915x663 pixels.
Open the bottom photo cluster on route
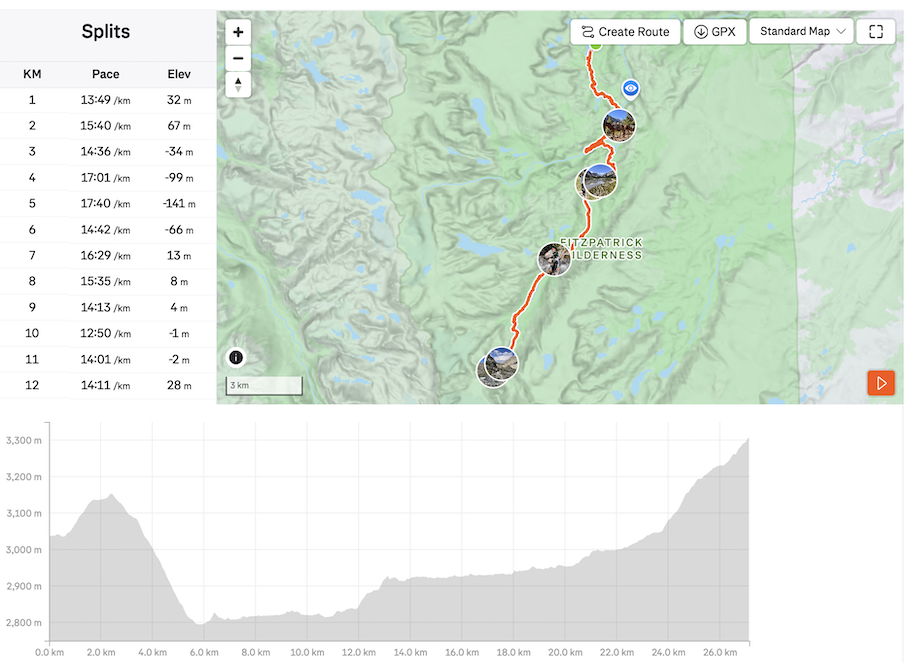coord(498,366)
